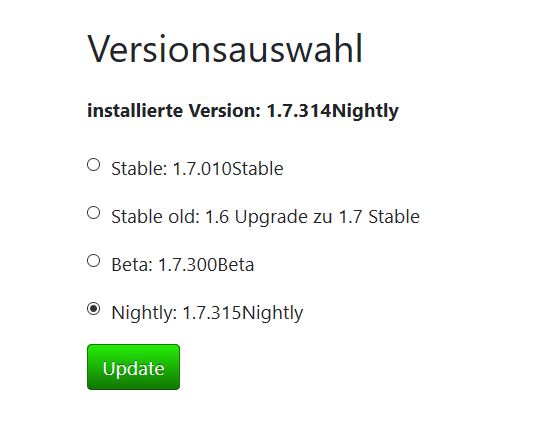Click the version text 1.7.315Nightly
The height and width of the screenshot is (429, 544).
pos(243,313)
